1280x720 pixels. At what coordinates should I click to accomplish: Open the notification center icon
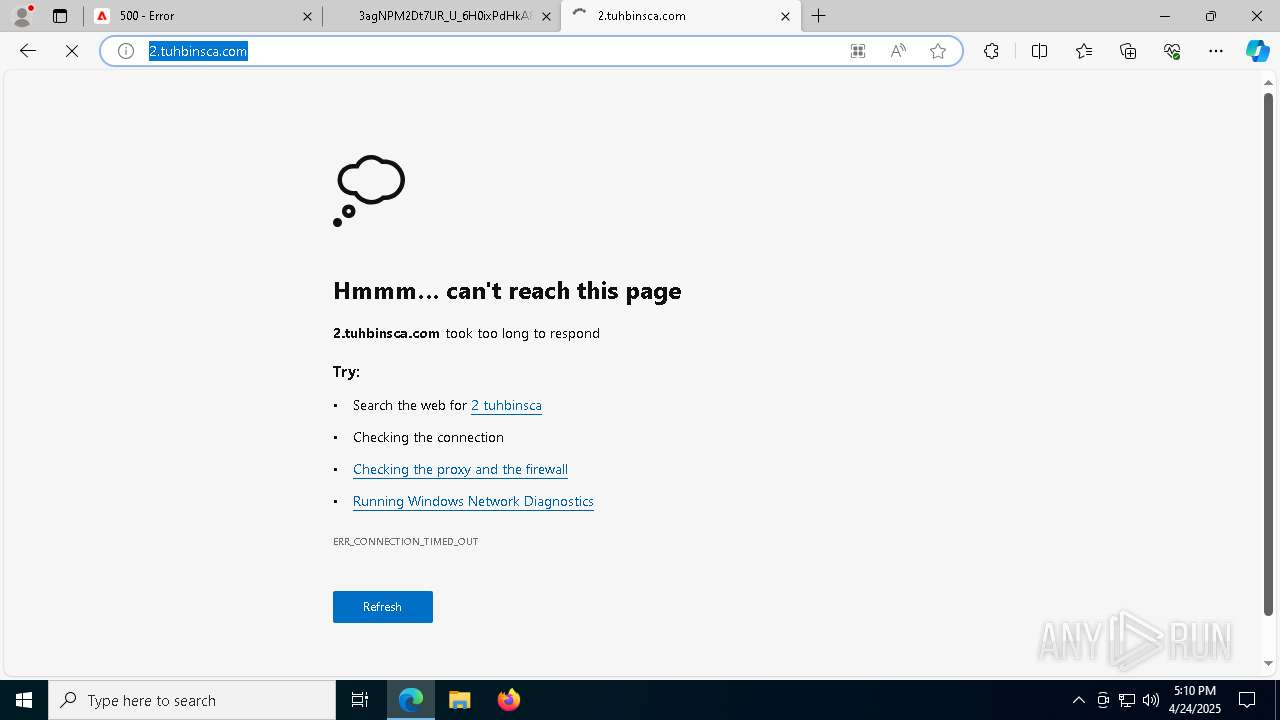pyautogui.click(x=1248, y=700)
